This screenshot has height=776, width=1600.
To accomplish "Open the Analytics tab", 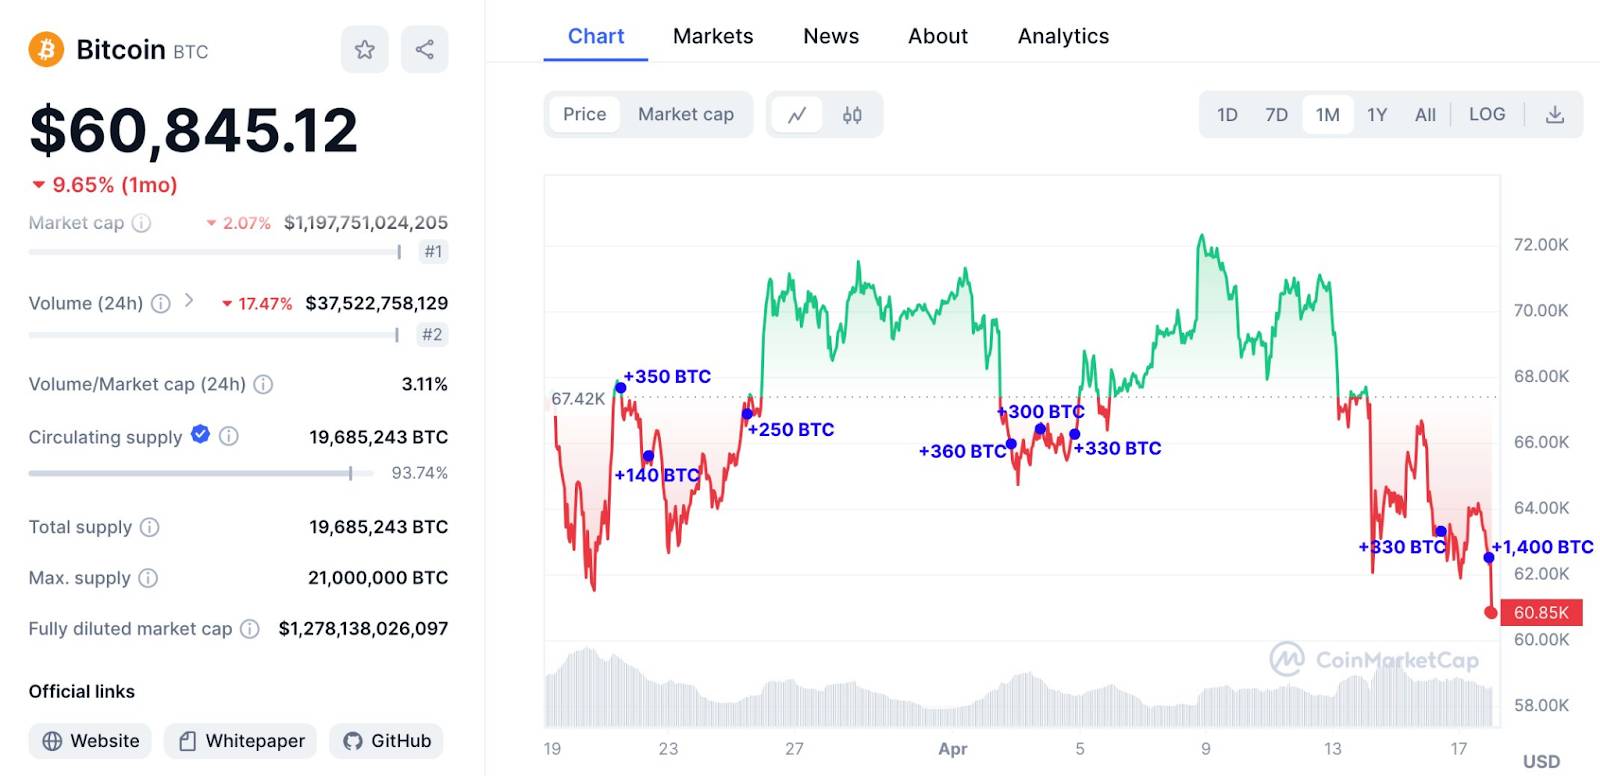I will pos(1063,36).
